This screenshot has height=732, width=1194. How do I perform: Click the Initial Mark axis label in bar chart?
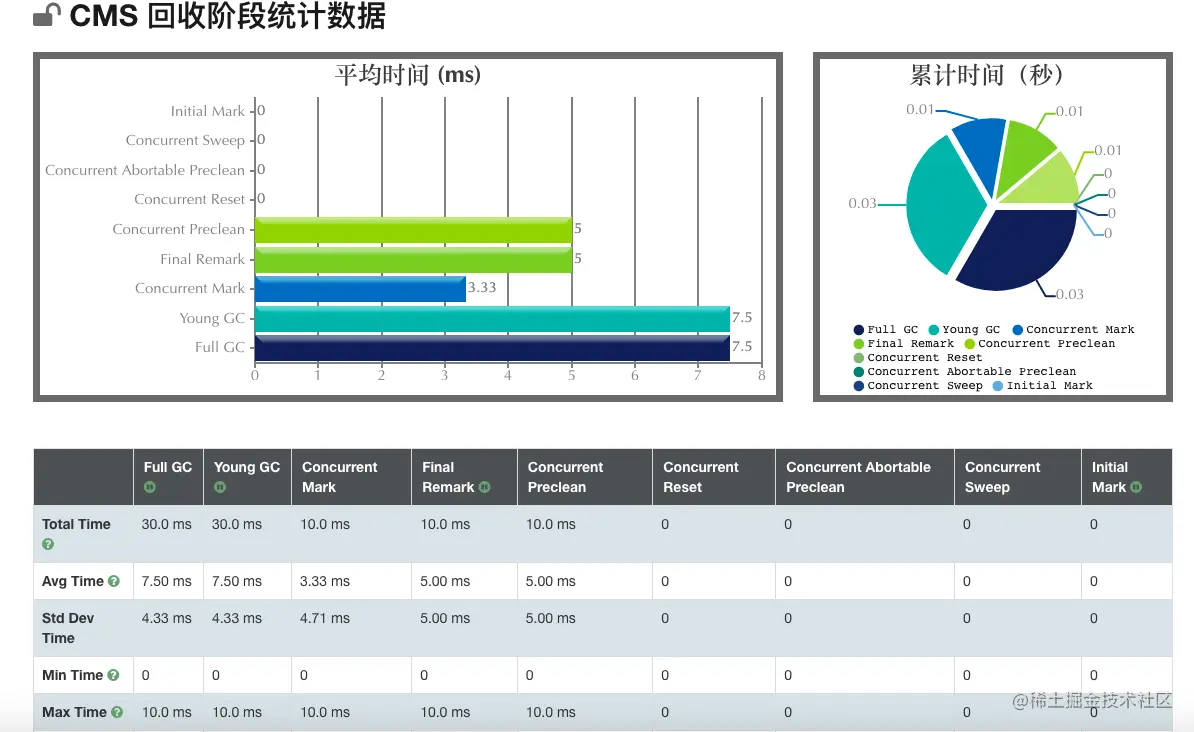tap(208, 111)
